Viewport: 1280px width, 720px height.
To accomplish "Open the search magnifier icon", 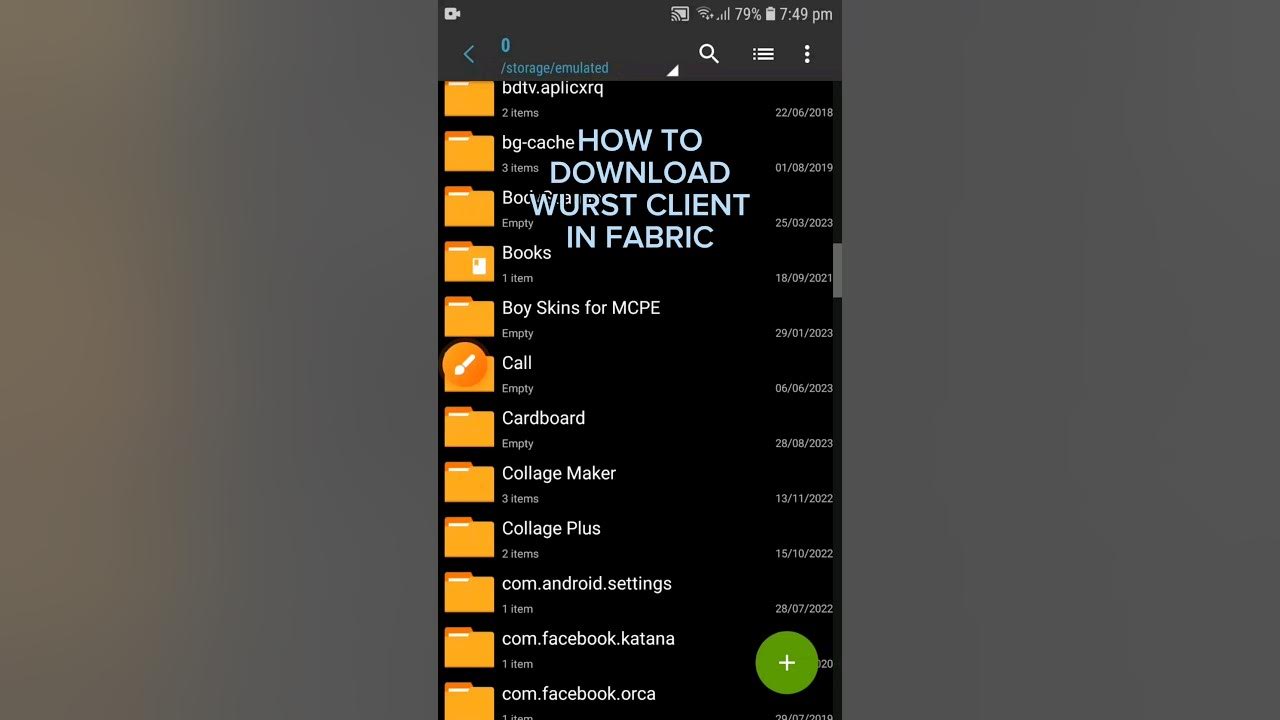I will [709, 54].
